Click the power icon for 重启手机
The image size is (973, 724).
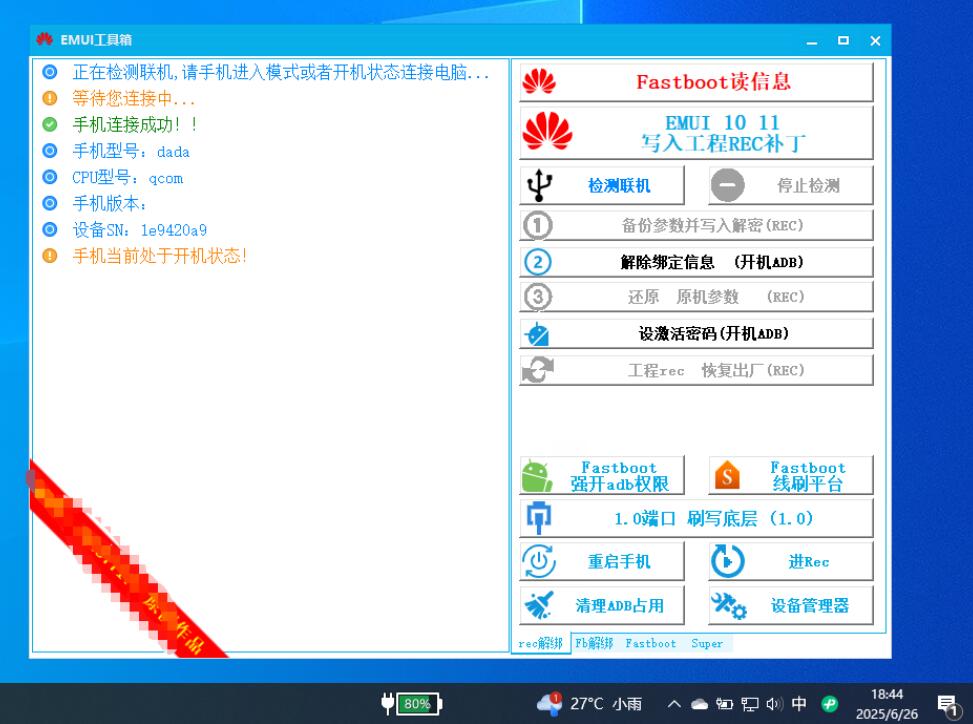point(539,562)
